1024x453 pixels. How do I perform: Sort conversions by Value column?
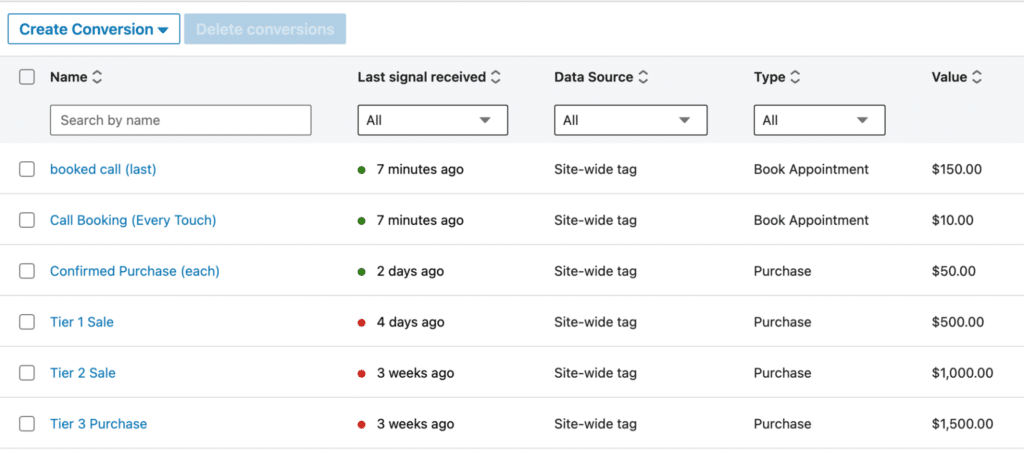click(977, 77)
